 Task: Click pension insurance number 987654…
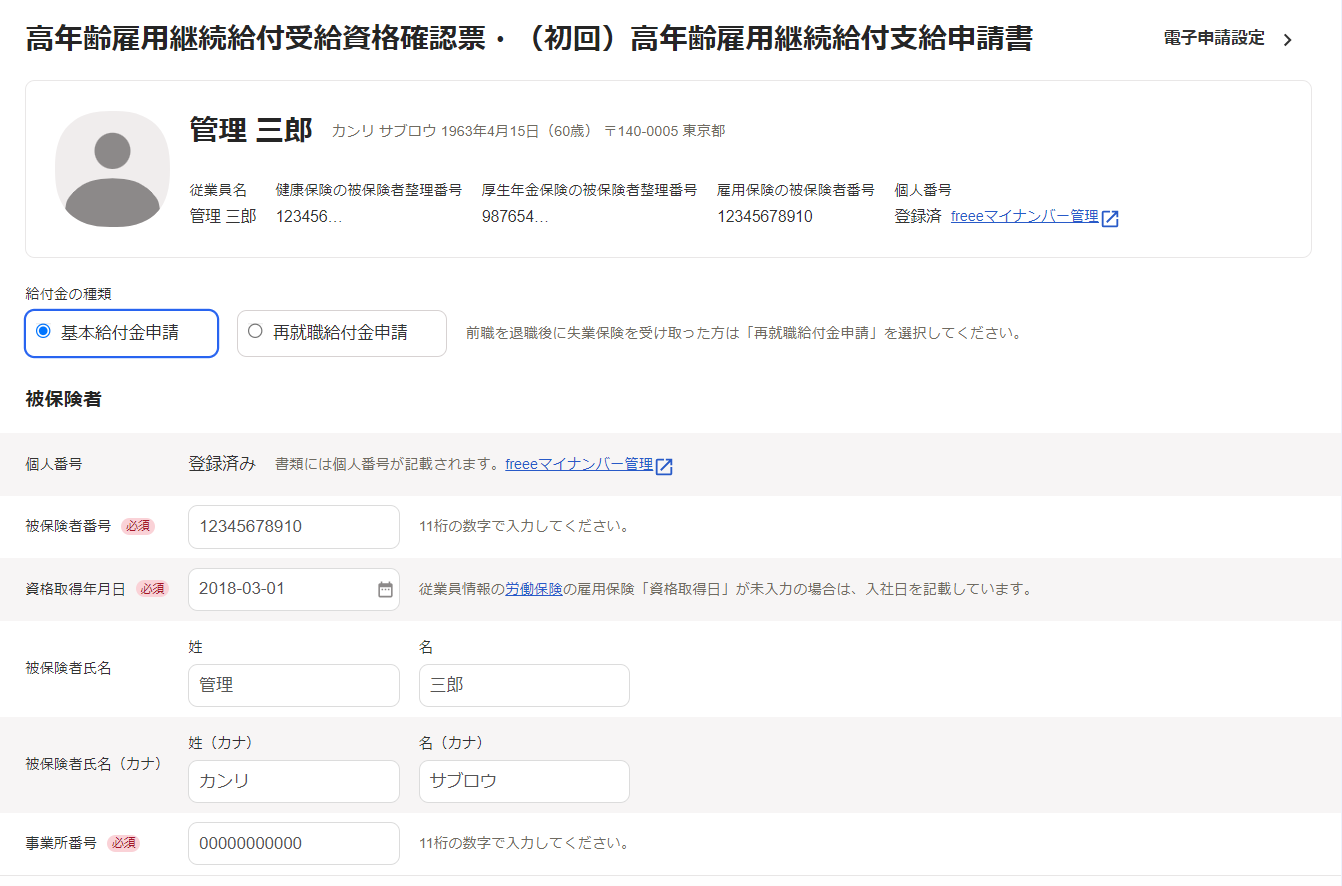515,216
